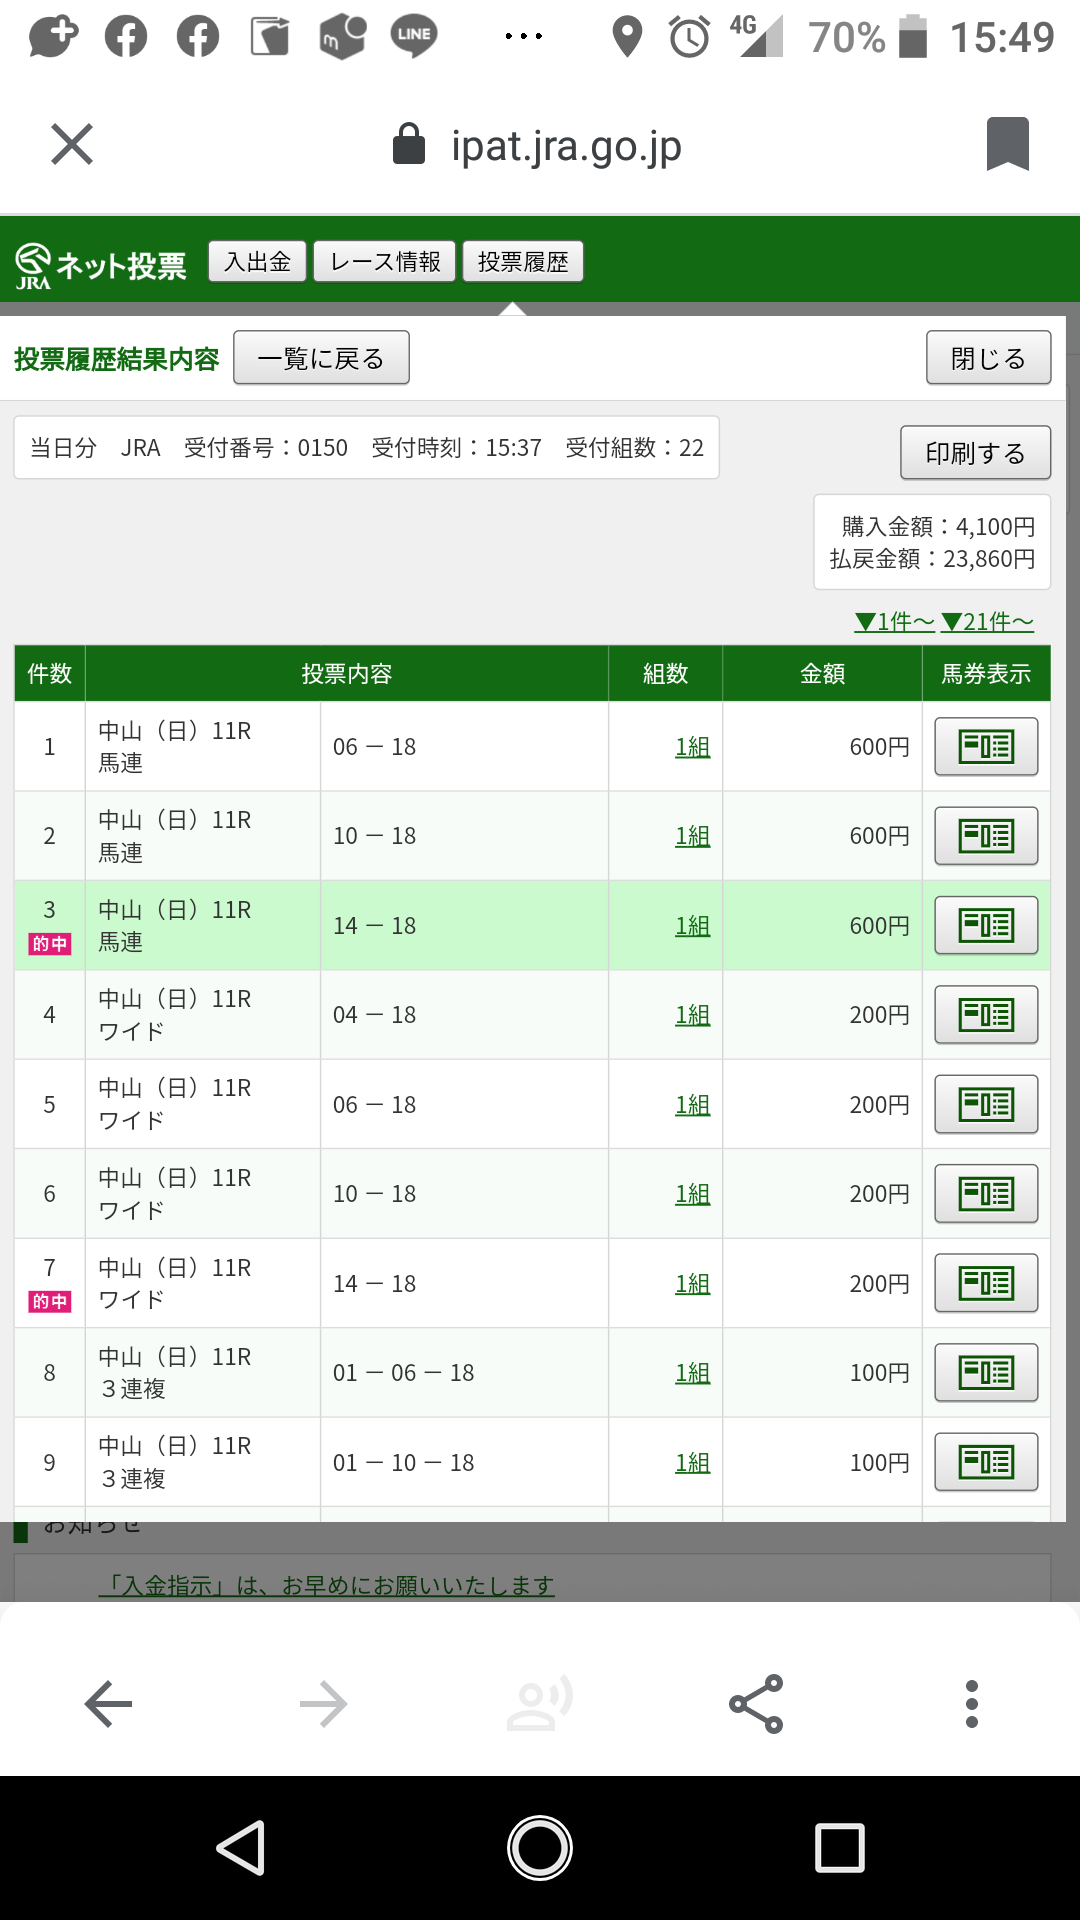Jump to items from 21 onward

click(x=987, y=622)
